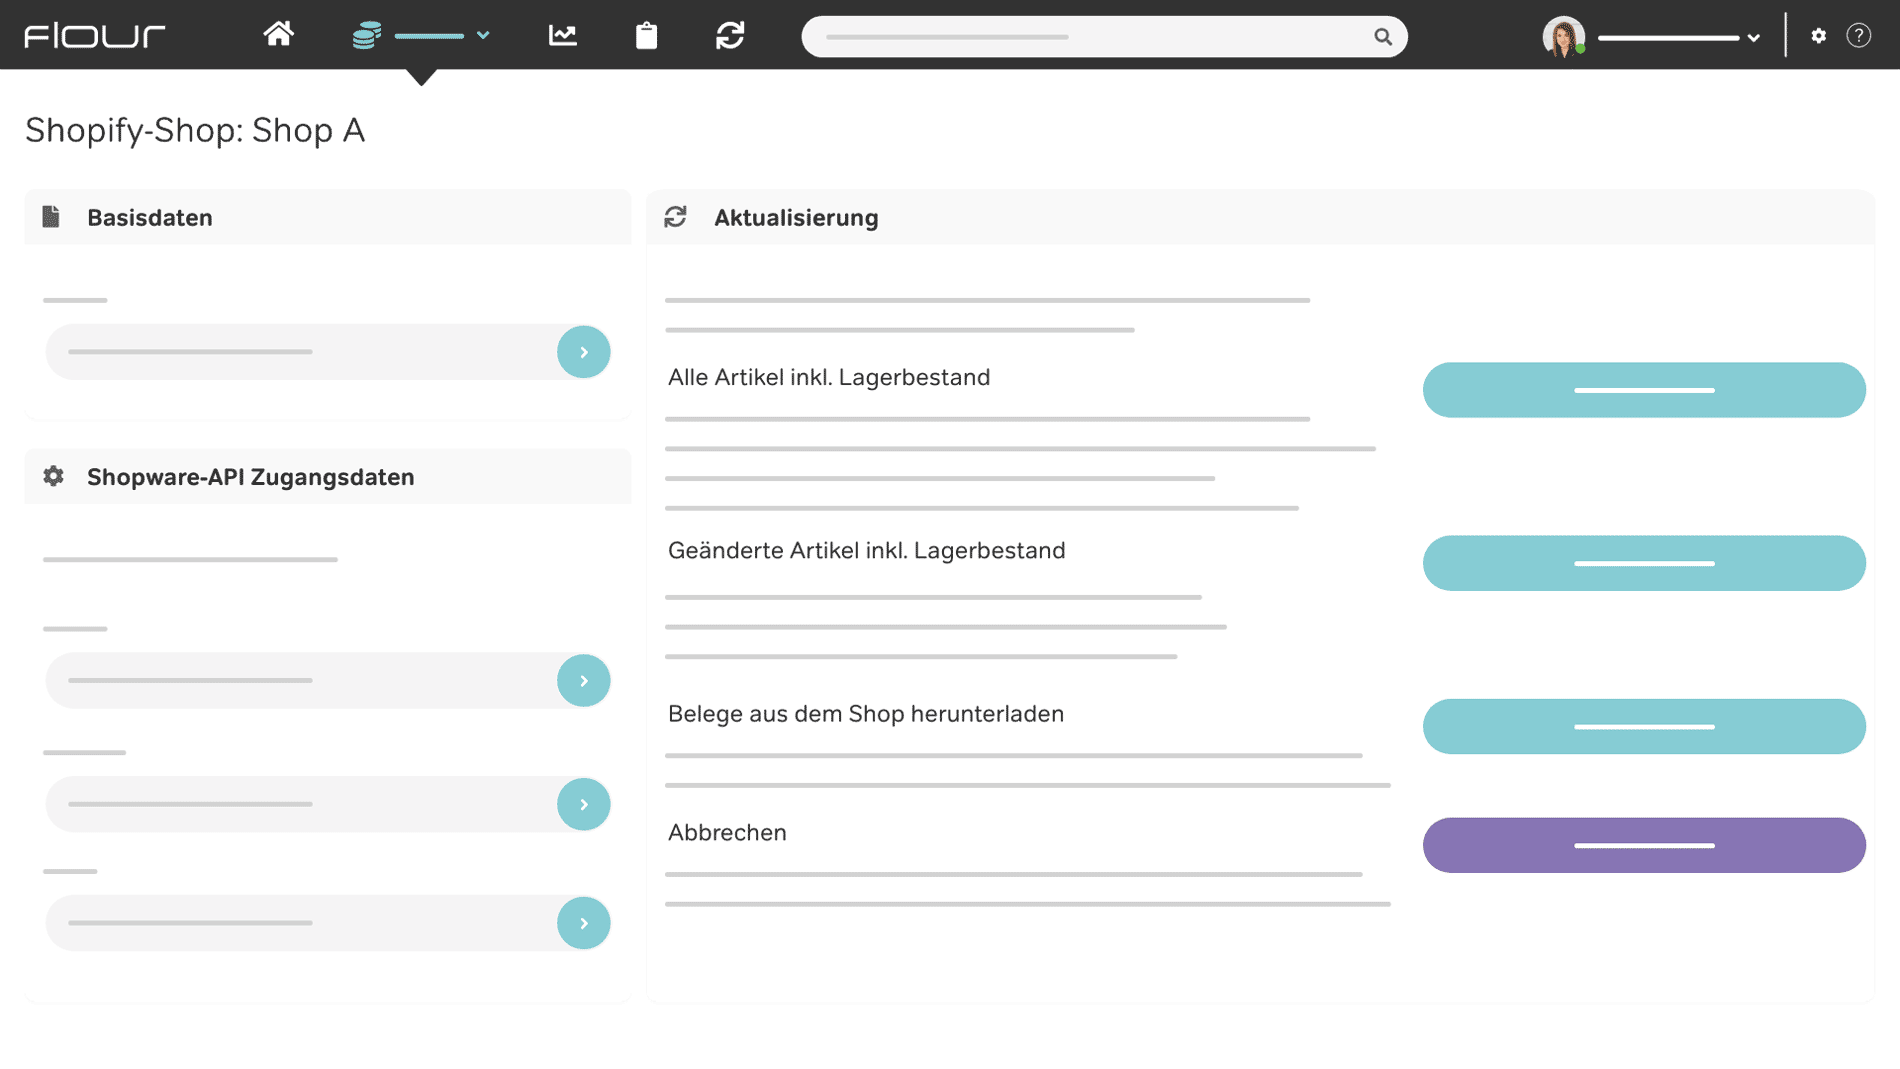Image resolution: width=1900 pixels, height=1069 pixels.
Task: Select the 'Alle Artikel inkl. Lagerbestand' label
Action: coord(829,378)
